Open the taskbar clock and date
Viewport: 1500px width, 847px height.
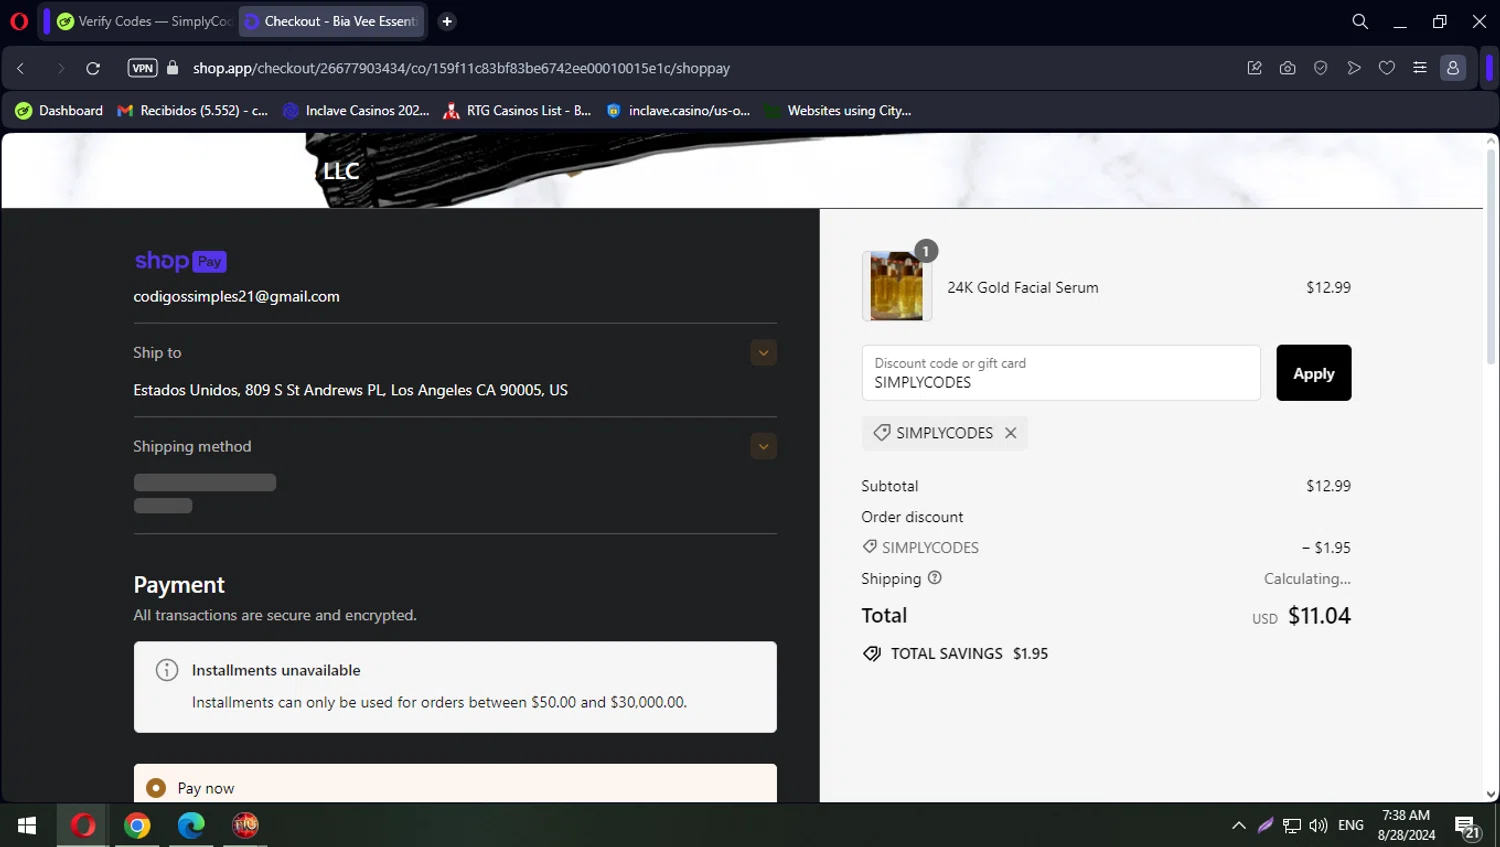click(1406, 825)
